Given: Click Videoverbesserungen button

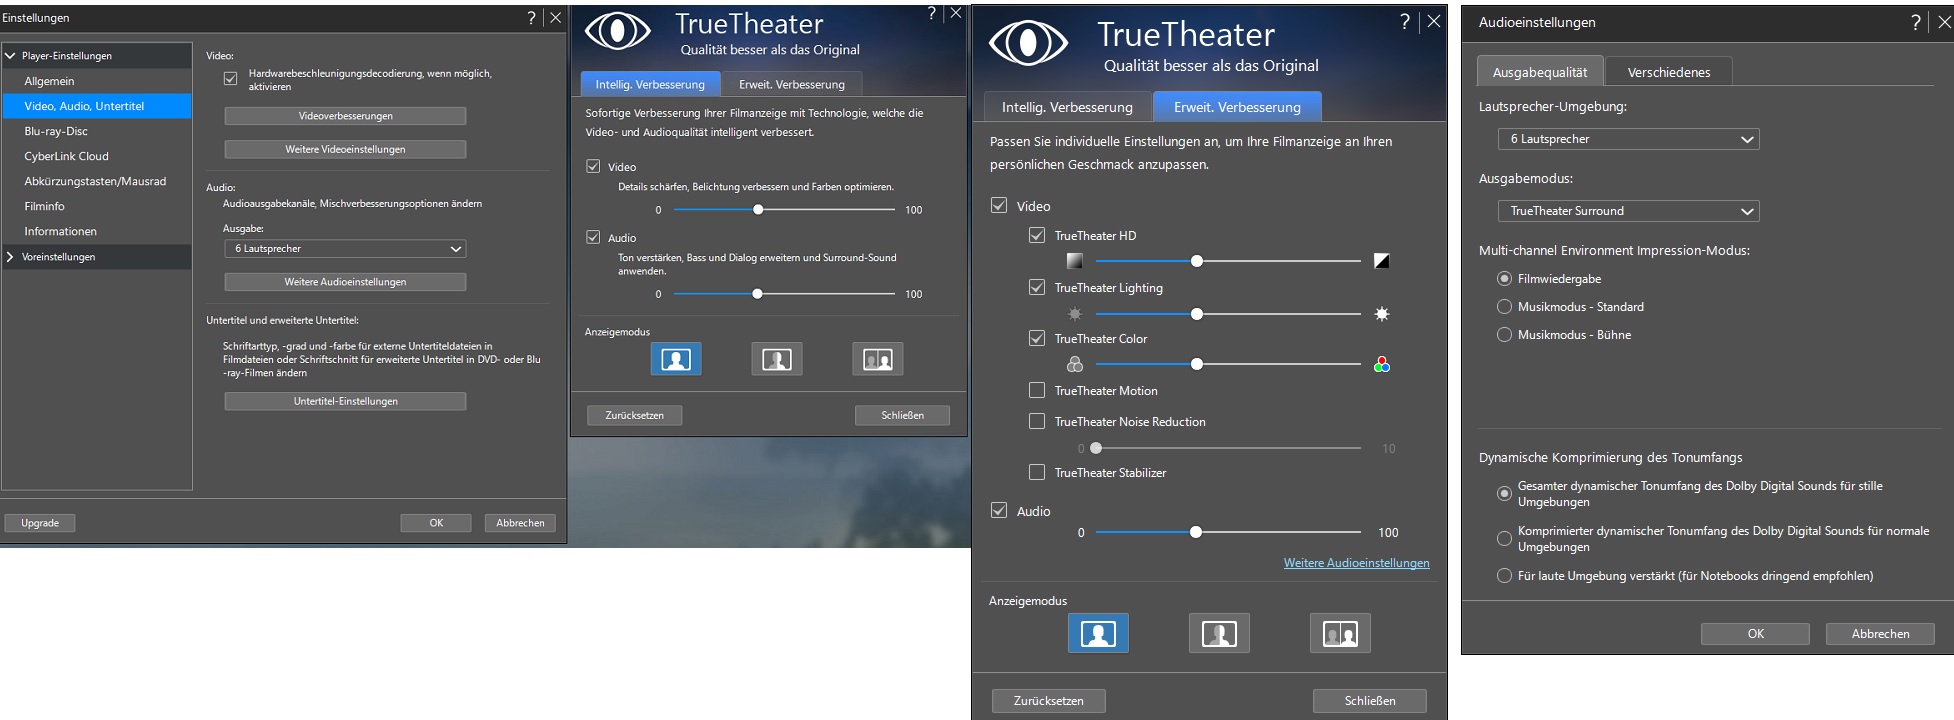Looking at the screenshot, I should click(345, 116).
